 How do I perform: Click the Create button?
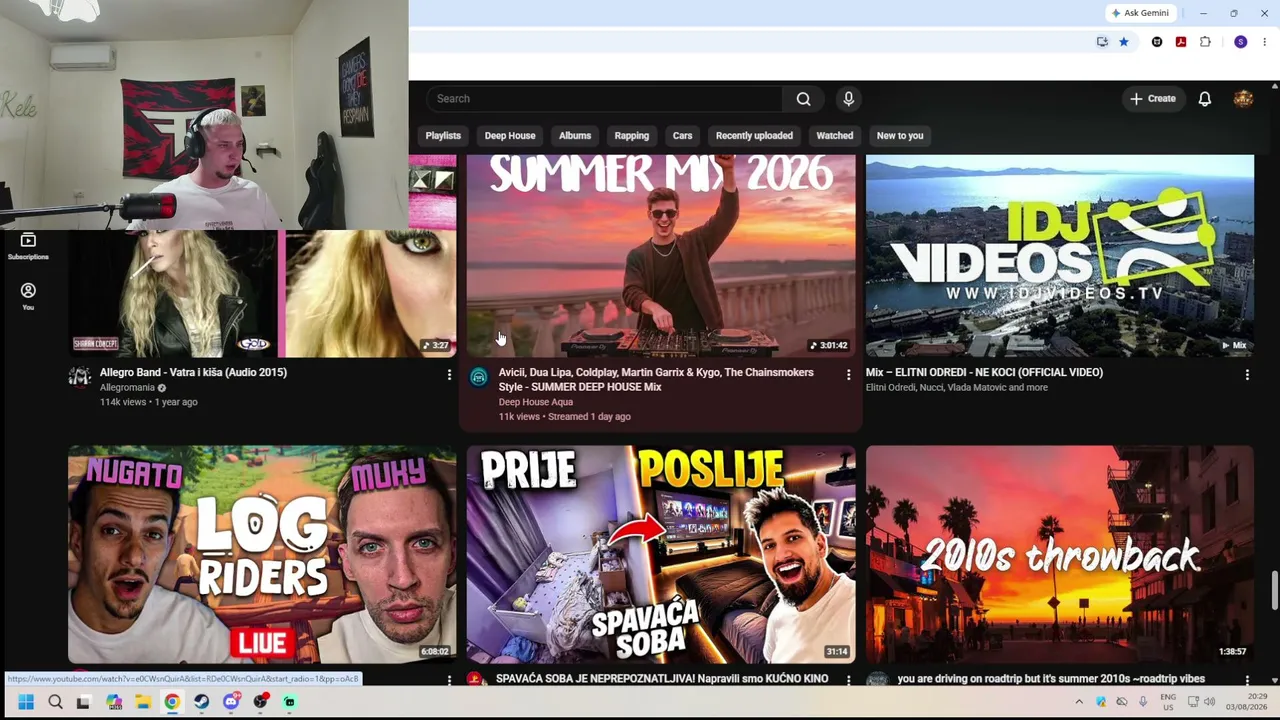point(1153,99)
